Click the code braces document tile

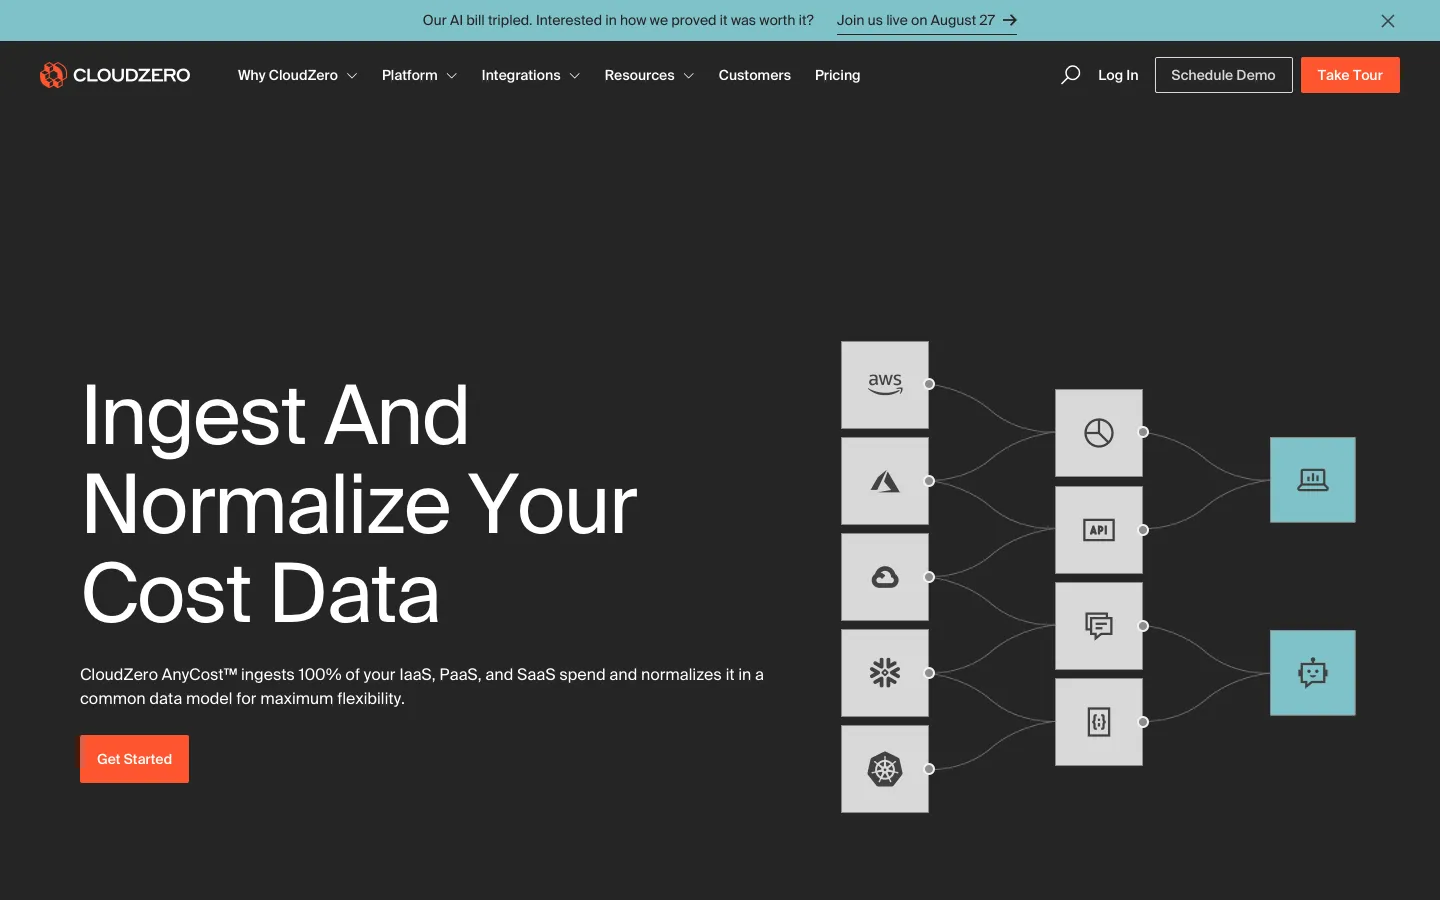1099,722
